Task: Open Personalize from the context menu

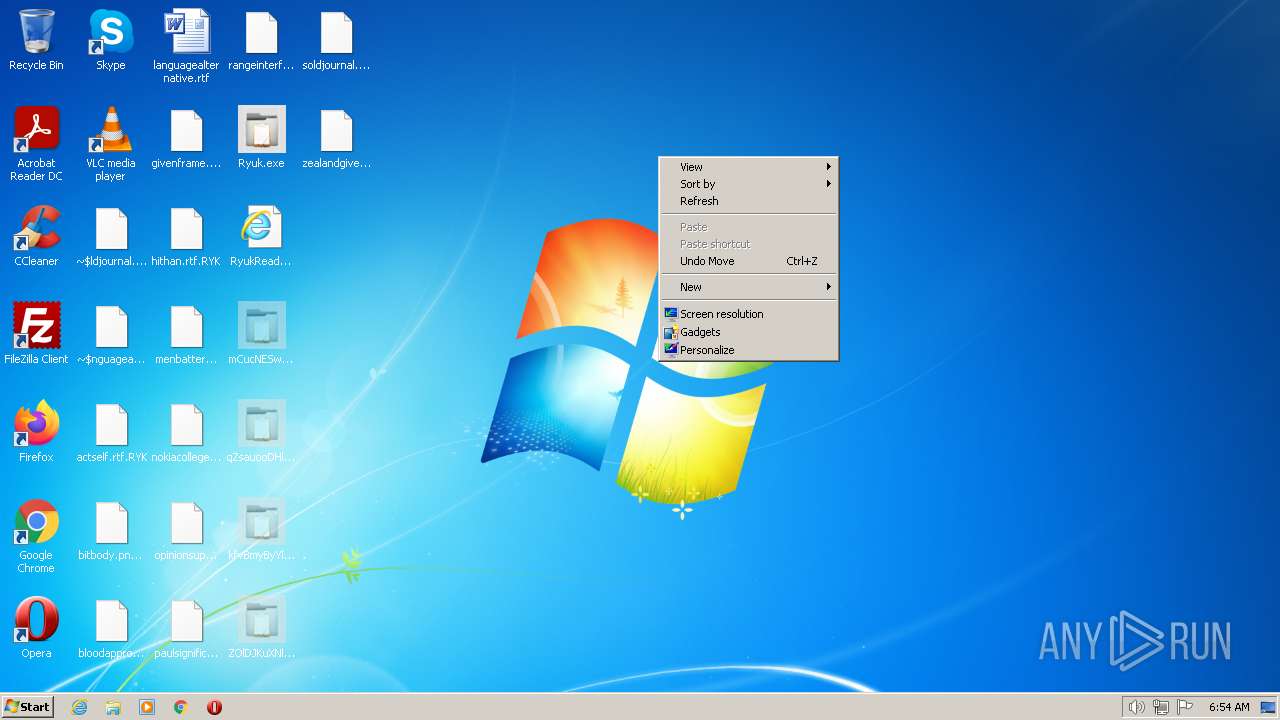Action: click(748, 350)
